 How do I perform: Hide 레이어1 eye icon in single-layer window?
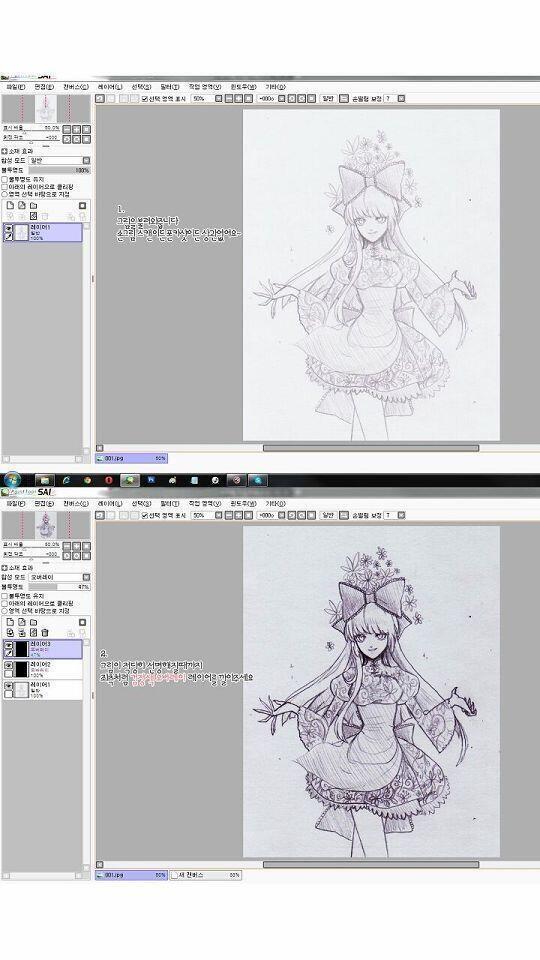tap(9, 228)
